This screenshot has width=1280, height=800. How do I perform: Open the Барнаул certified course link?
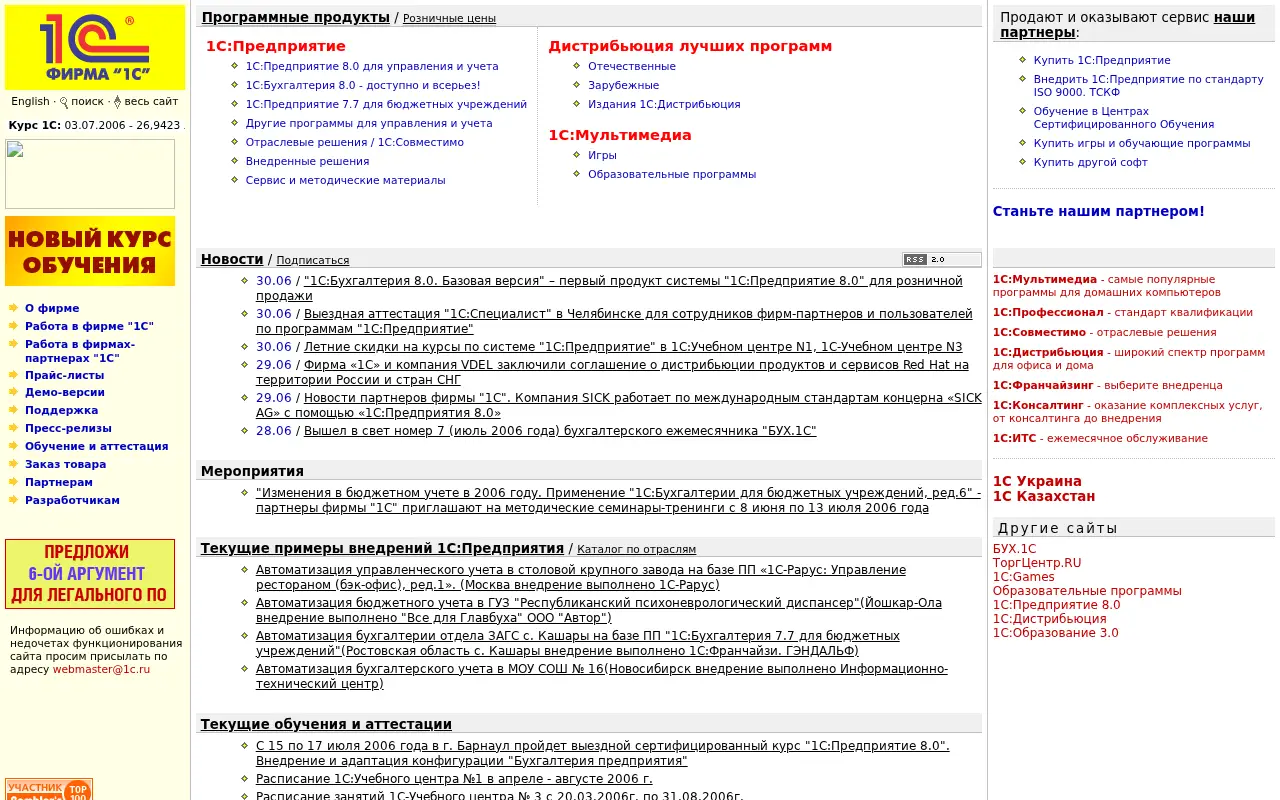pyautogui.click(x=603, y=753)
